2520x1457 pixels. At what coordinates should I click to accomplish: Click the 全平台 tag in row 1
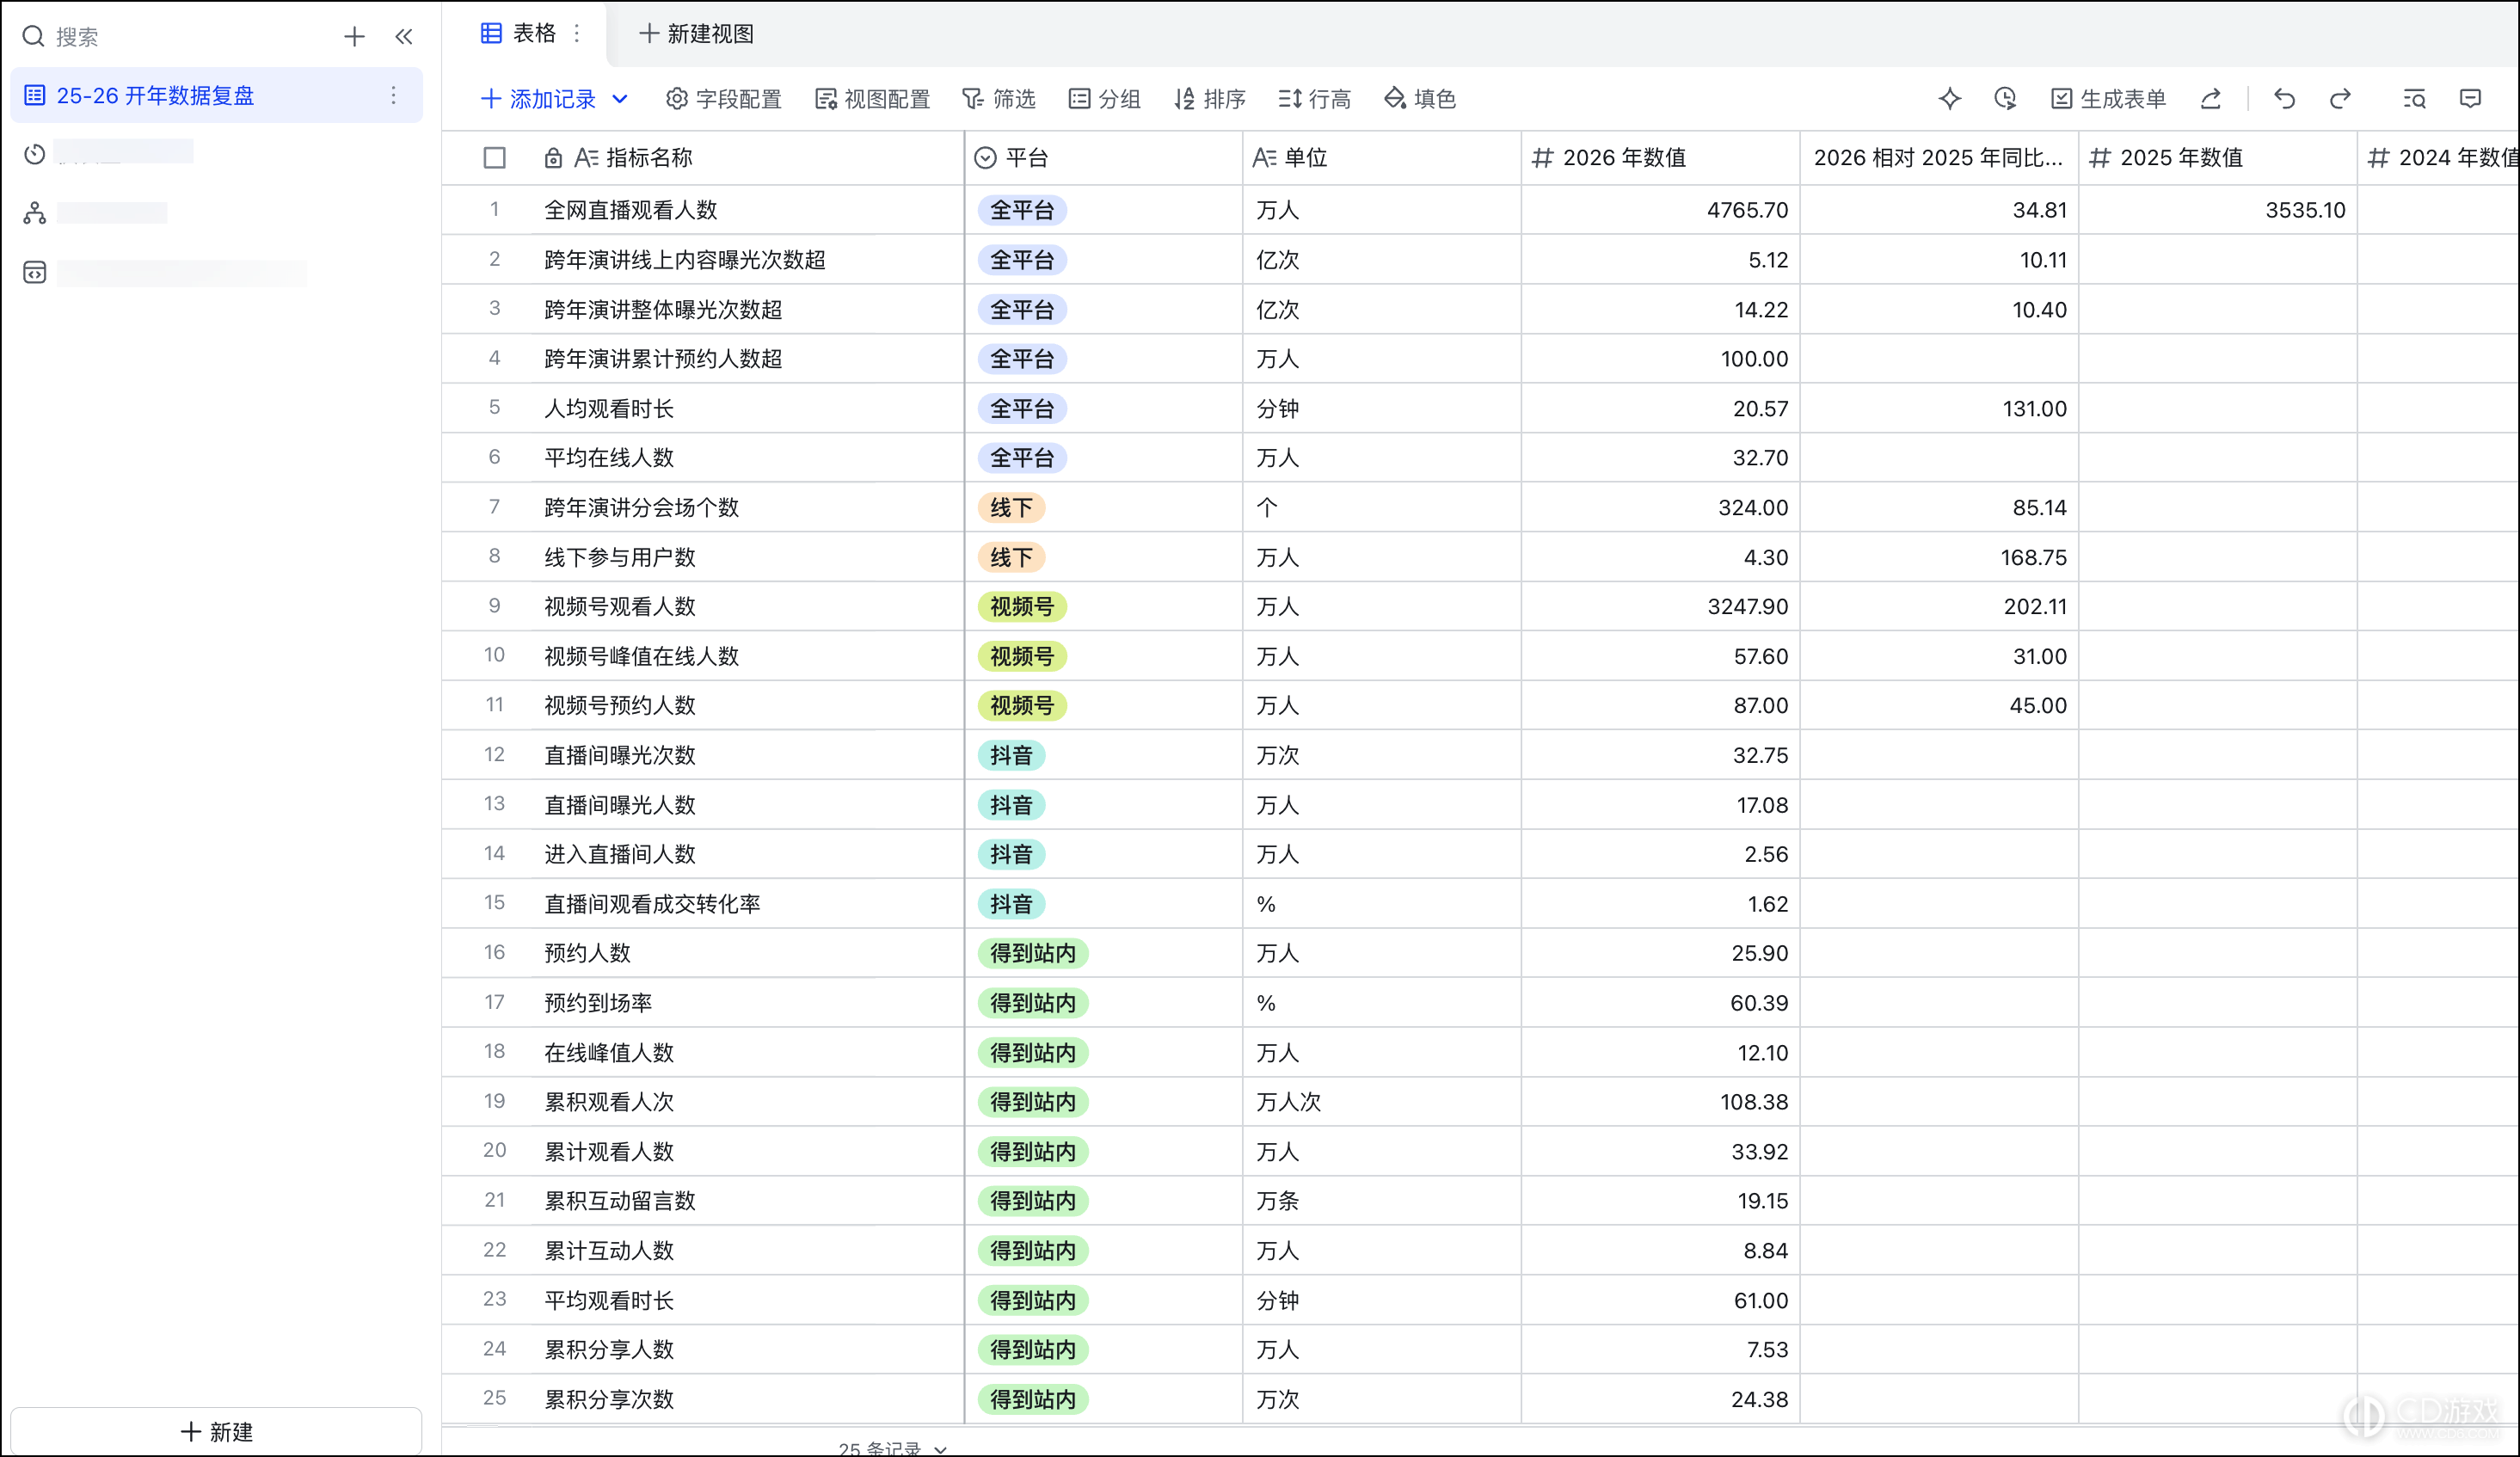(1021, 210)
